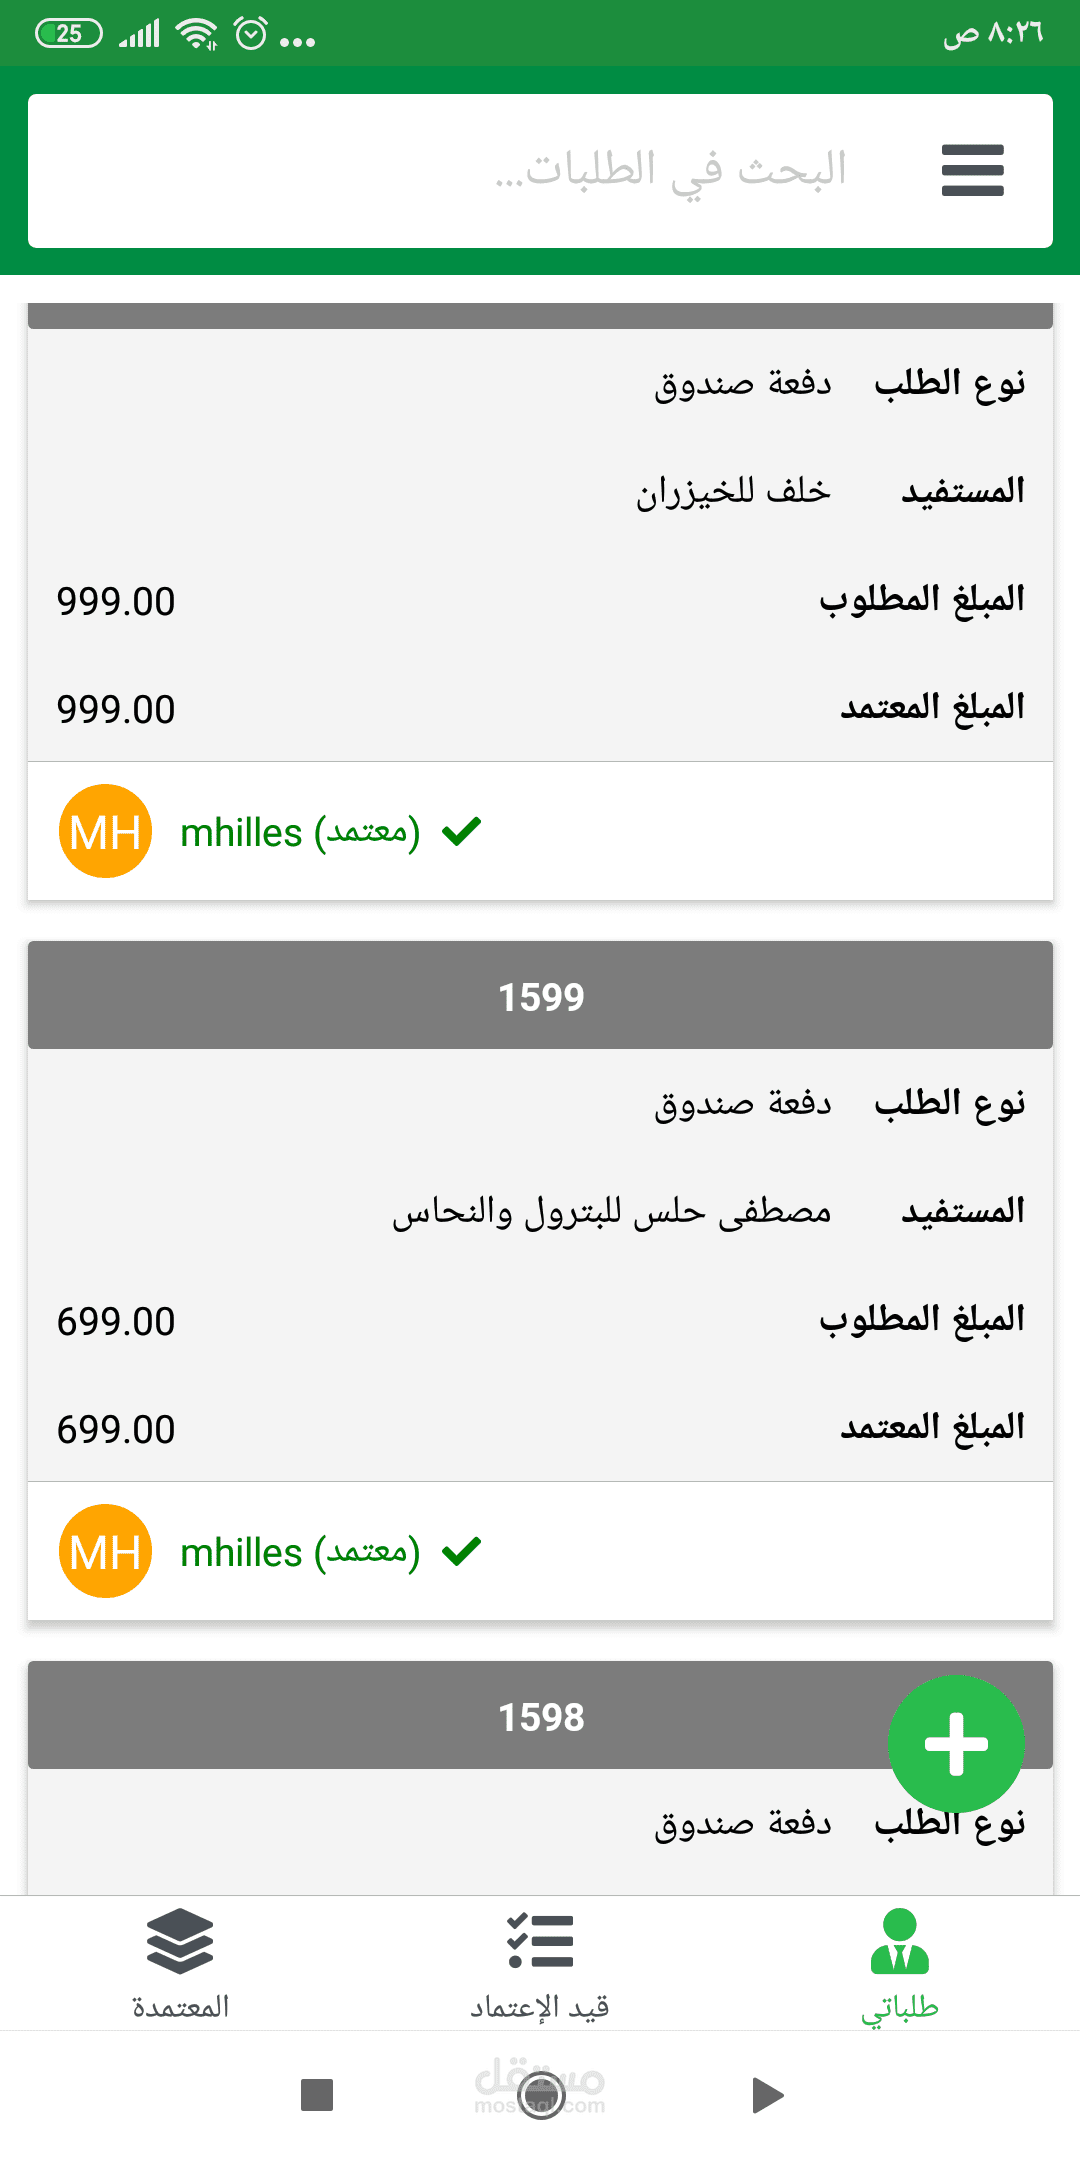Tap the MH avatar in the top request
The width and height of the screenshot is (1080, 2160).
(x=105, y=831)
